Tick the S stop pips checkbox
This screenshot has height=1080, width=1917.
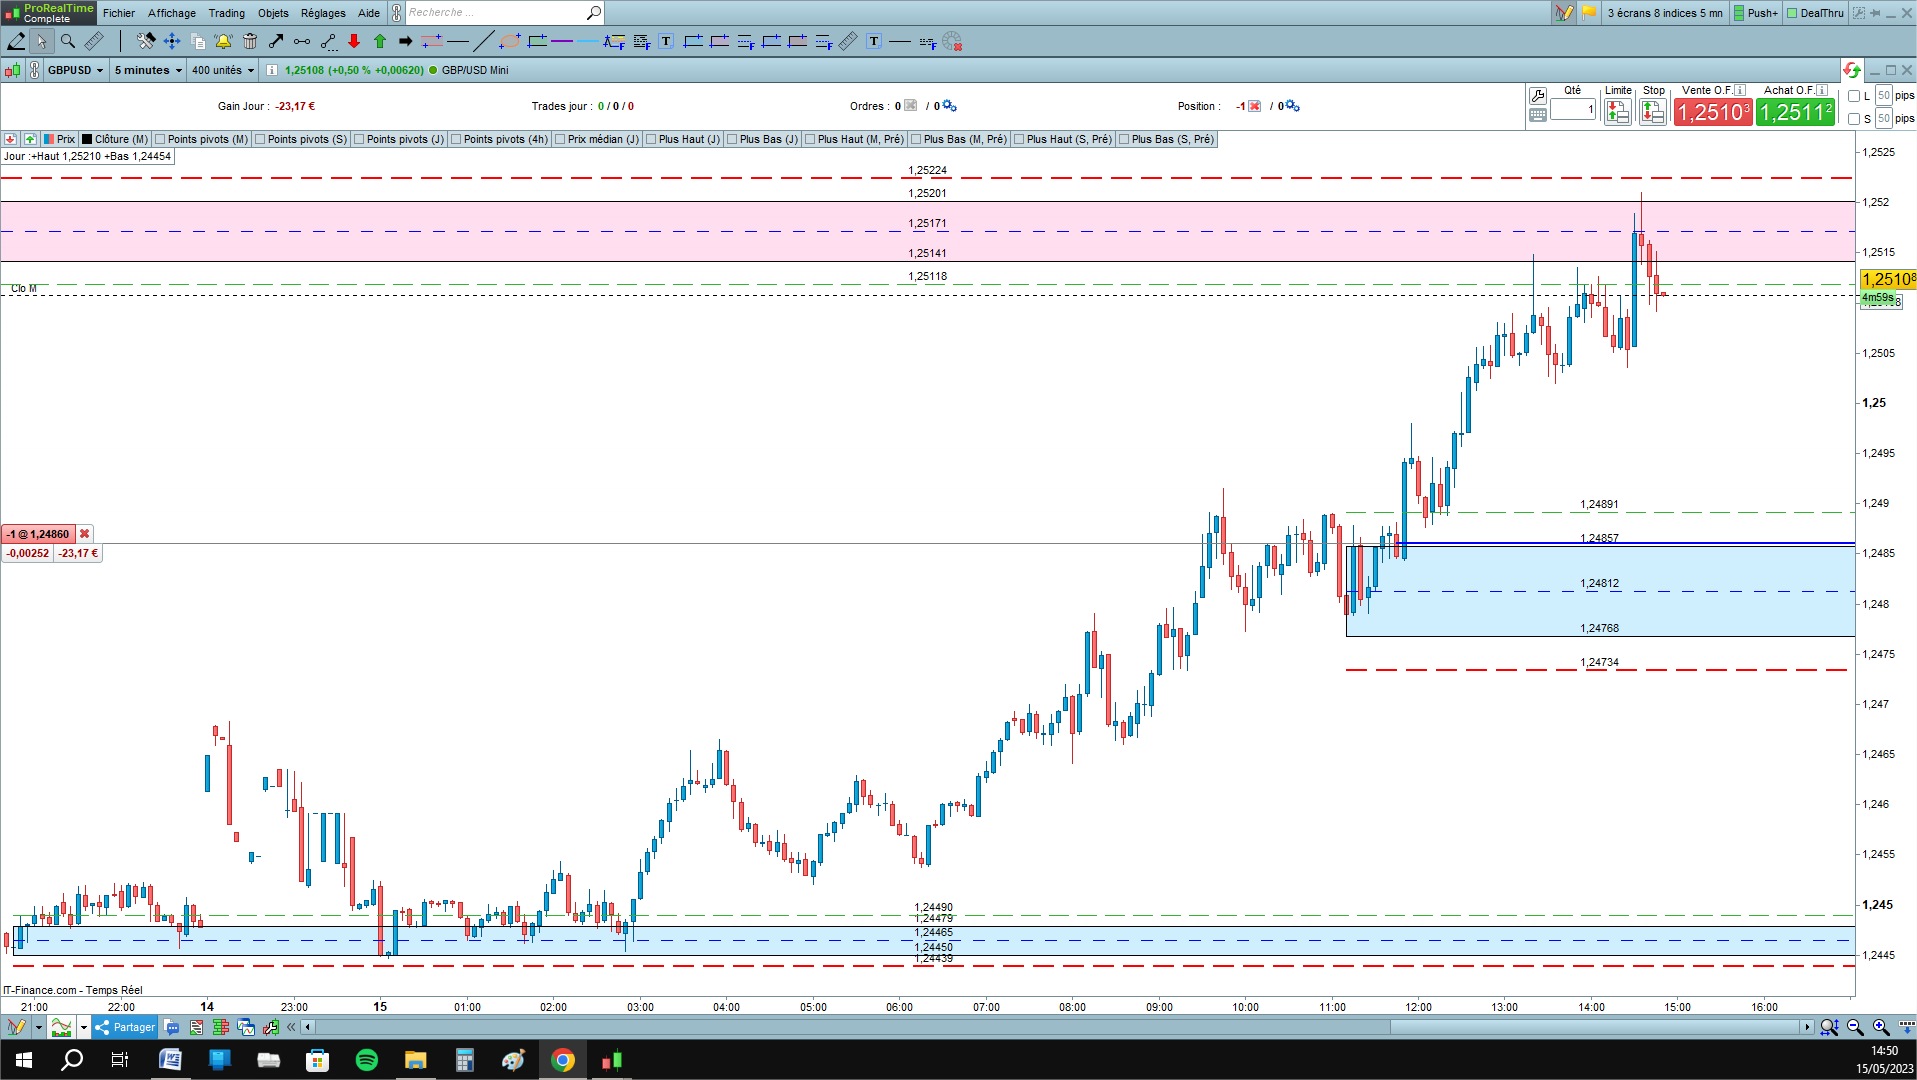click(1854, 119)
